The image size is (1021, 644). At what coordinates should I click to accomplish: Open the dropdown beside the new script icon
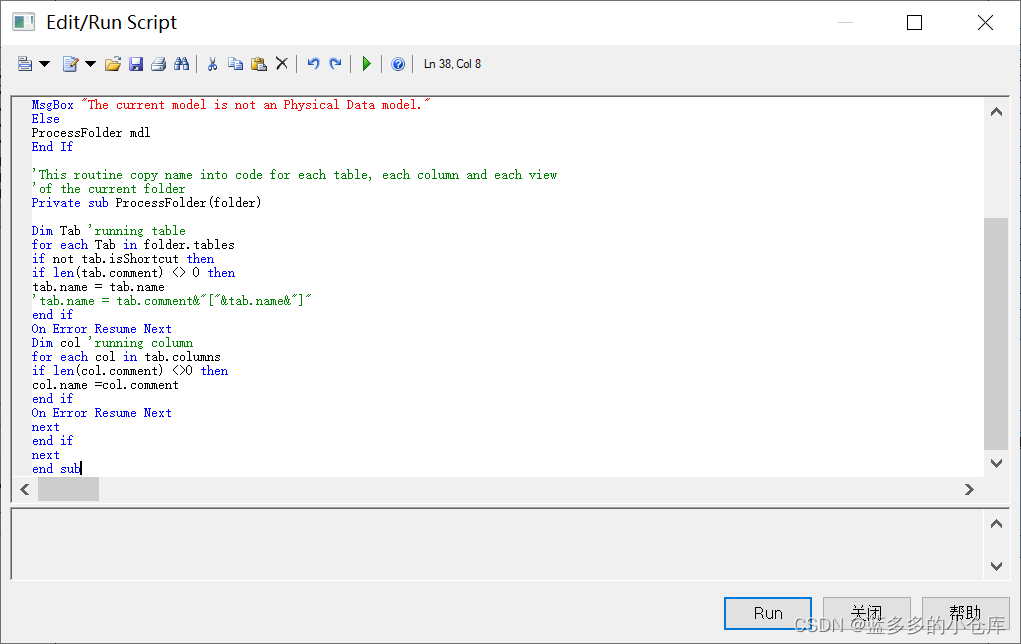42,64
